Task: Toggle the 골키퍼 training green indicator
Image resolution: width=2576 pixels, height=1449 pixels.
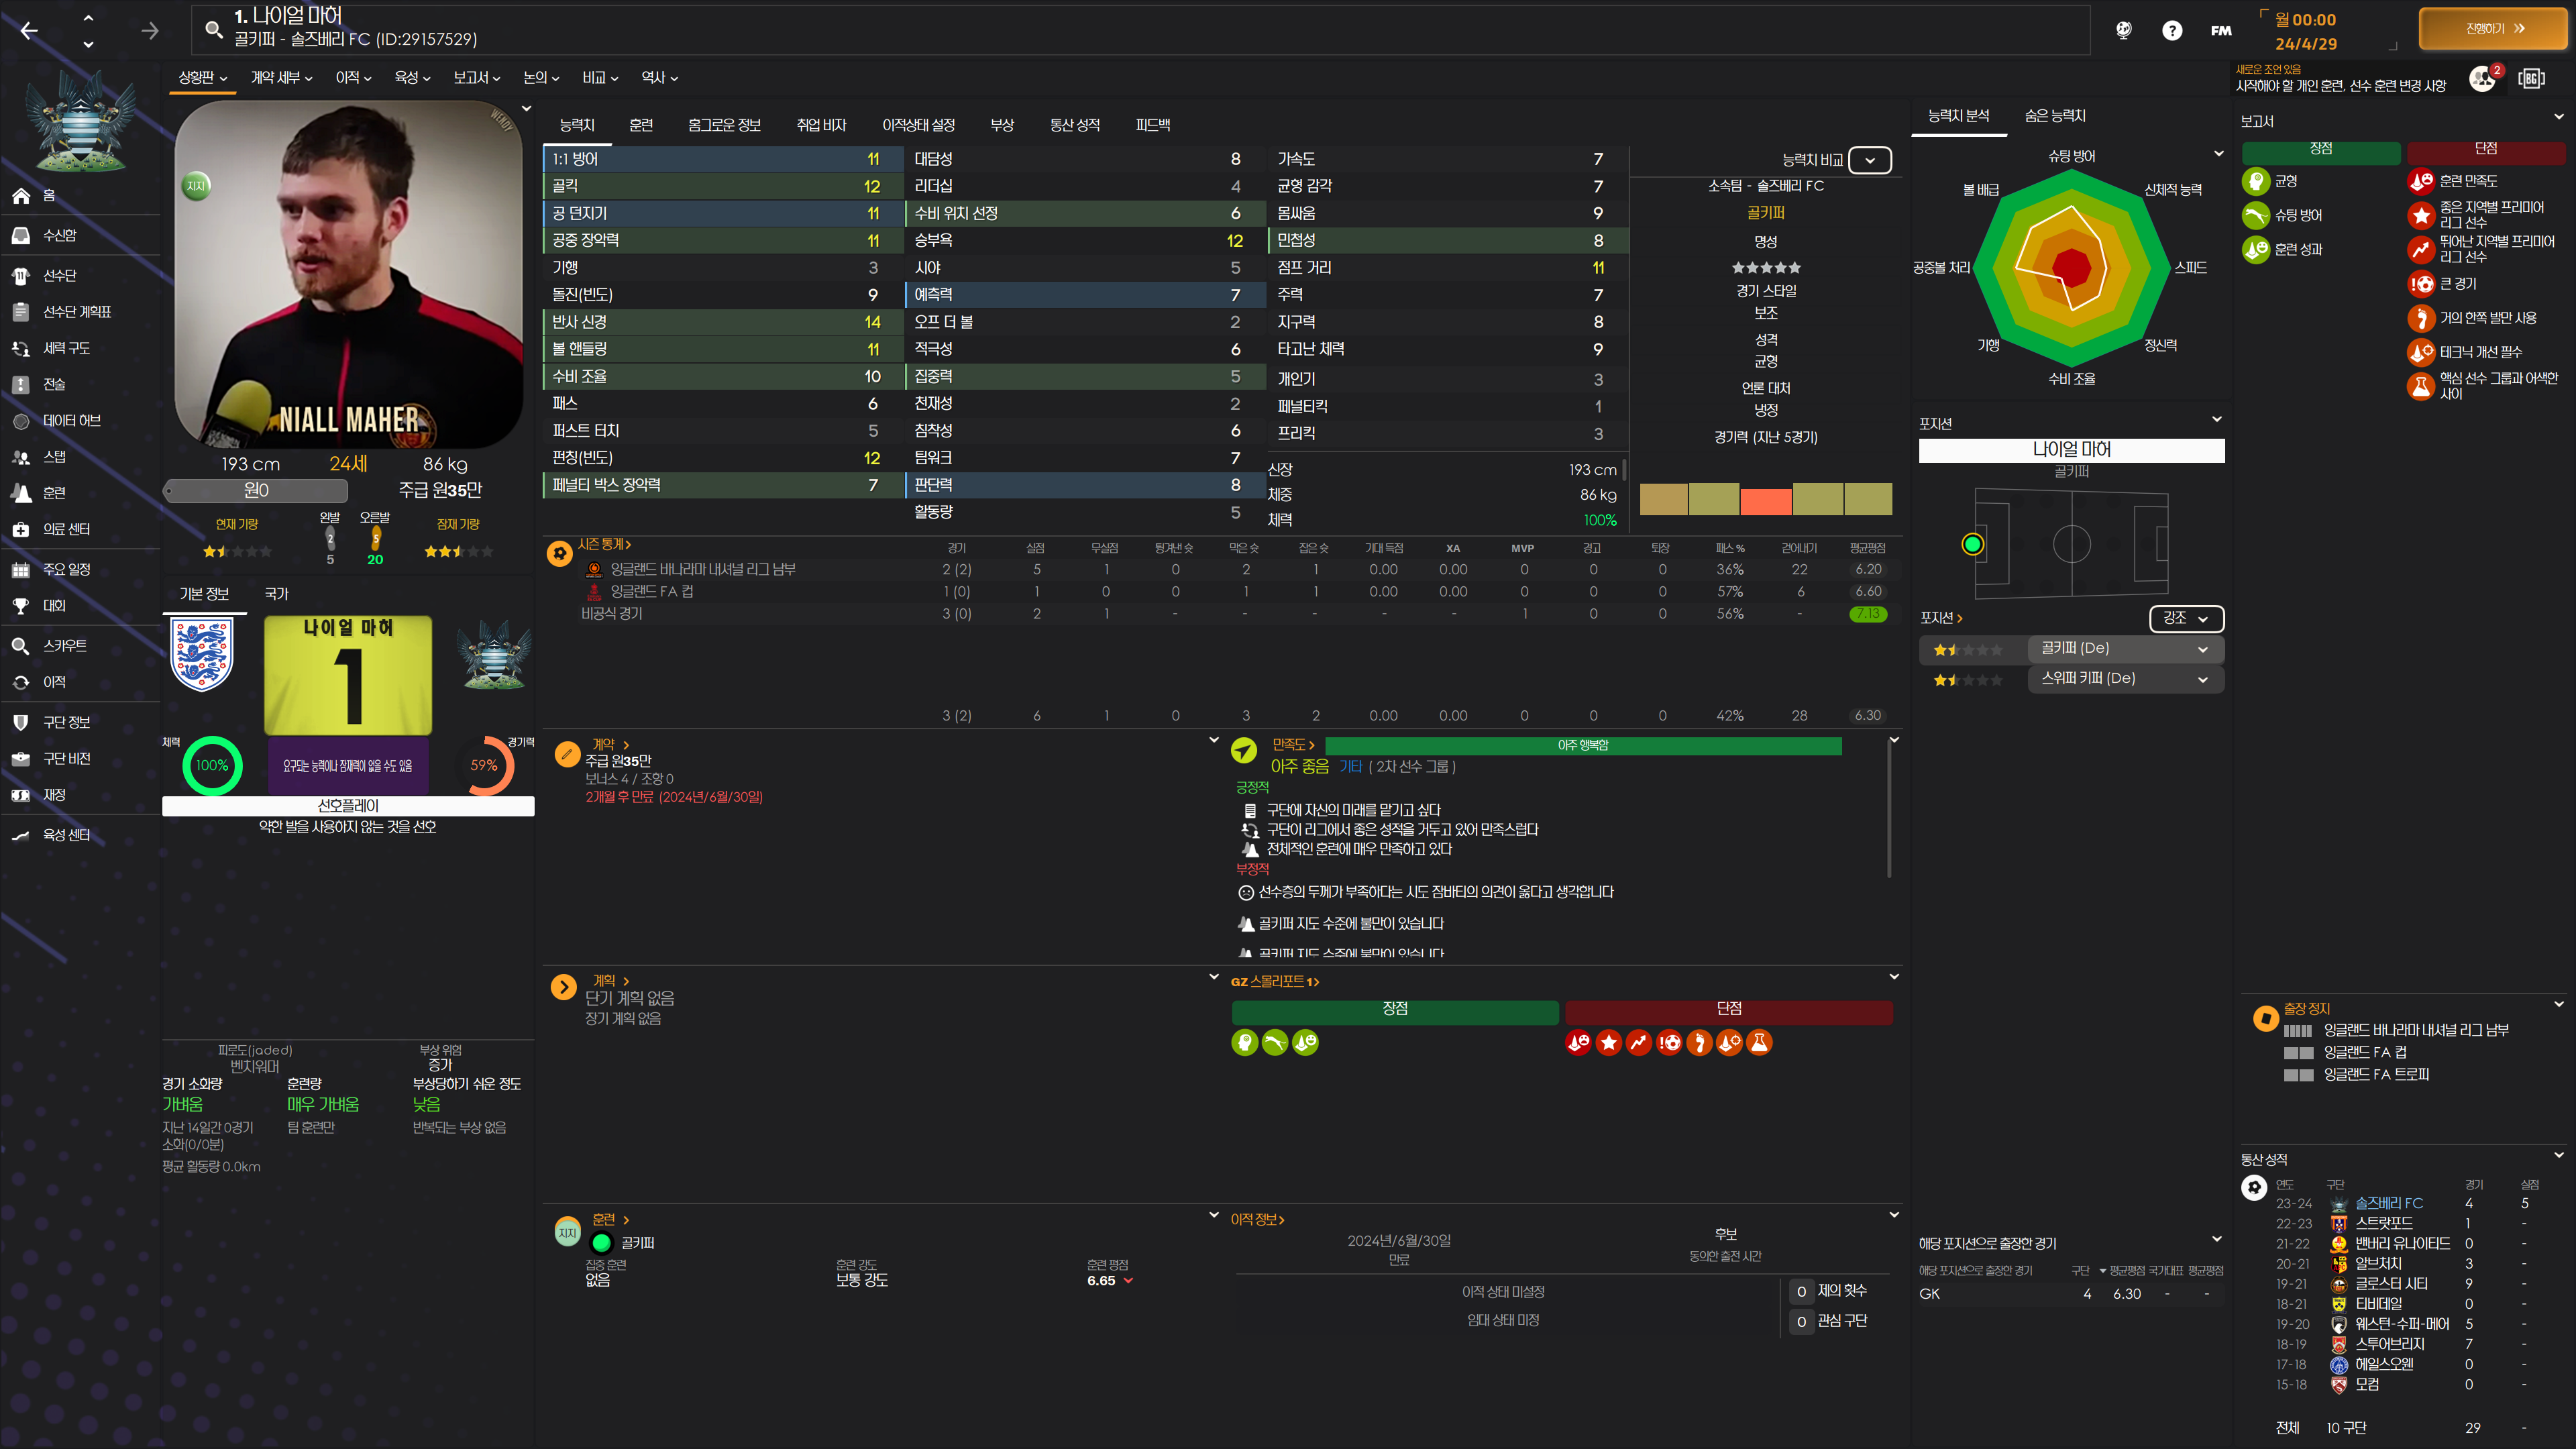Action: point(602,1243)
